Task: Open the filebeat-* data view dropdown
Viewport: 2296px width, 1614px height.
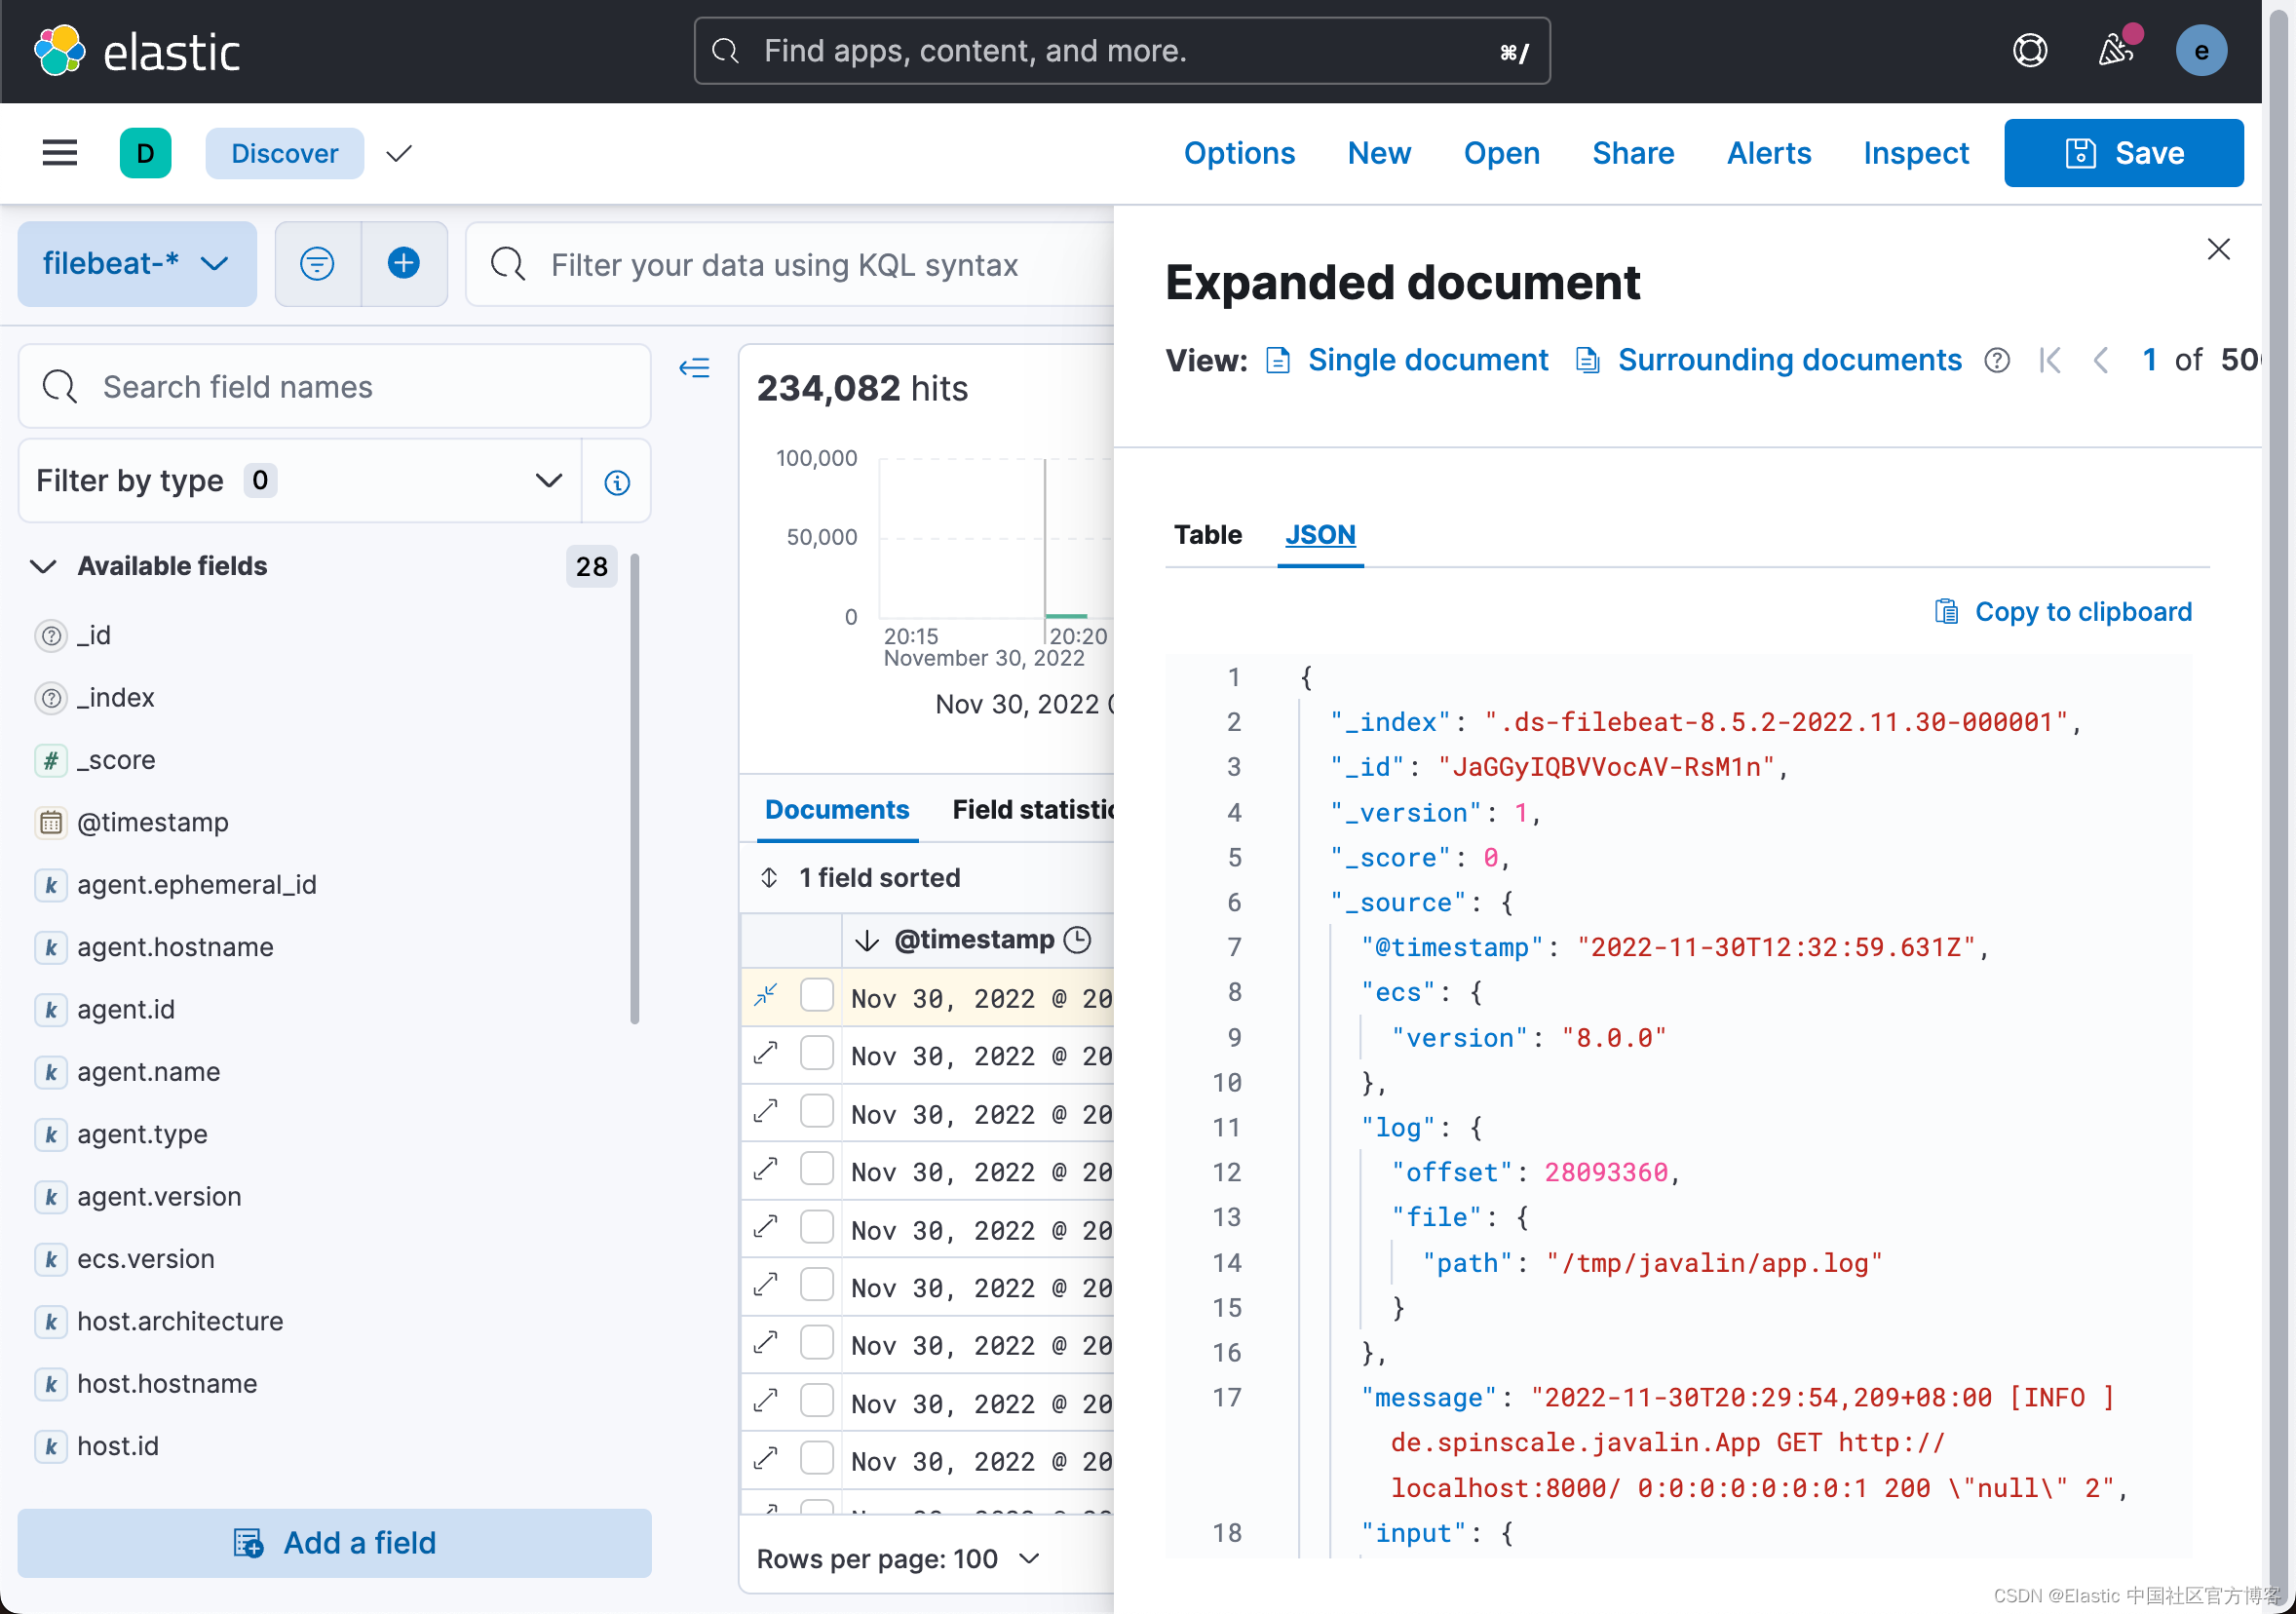Action: tap(137, 264)
